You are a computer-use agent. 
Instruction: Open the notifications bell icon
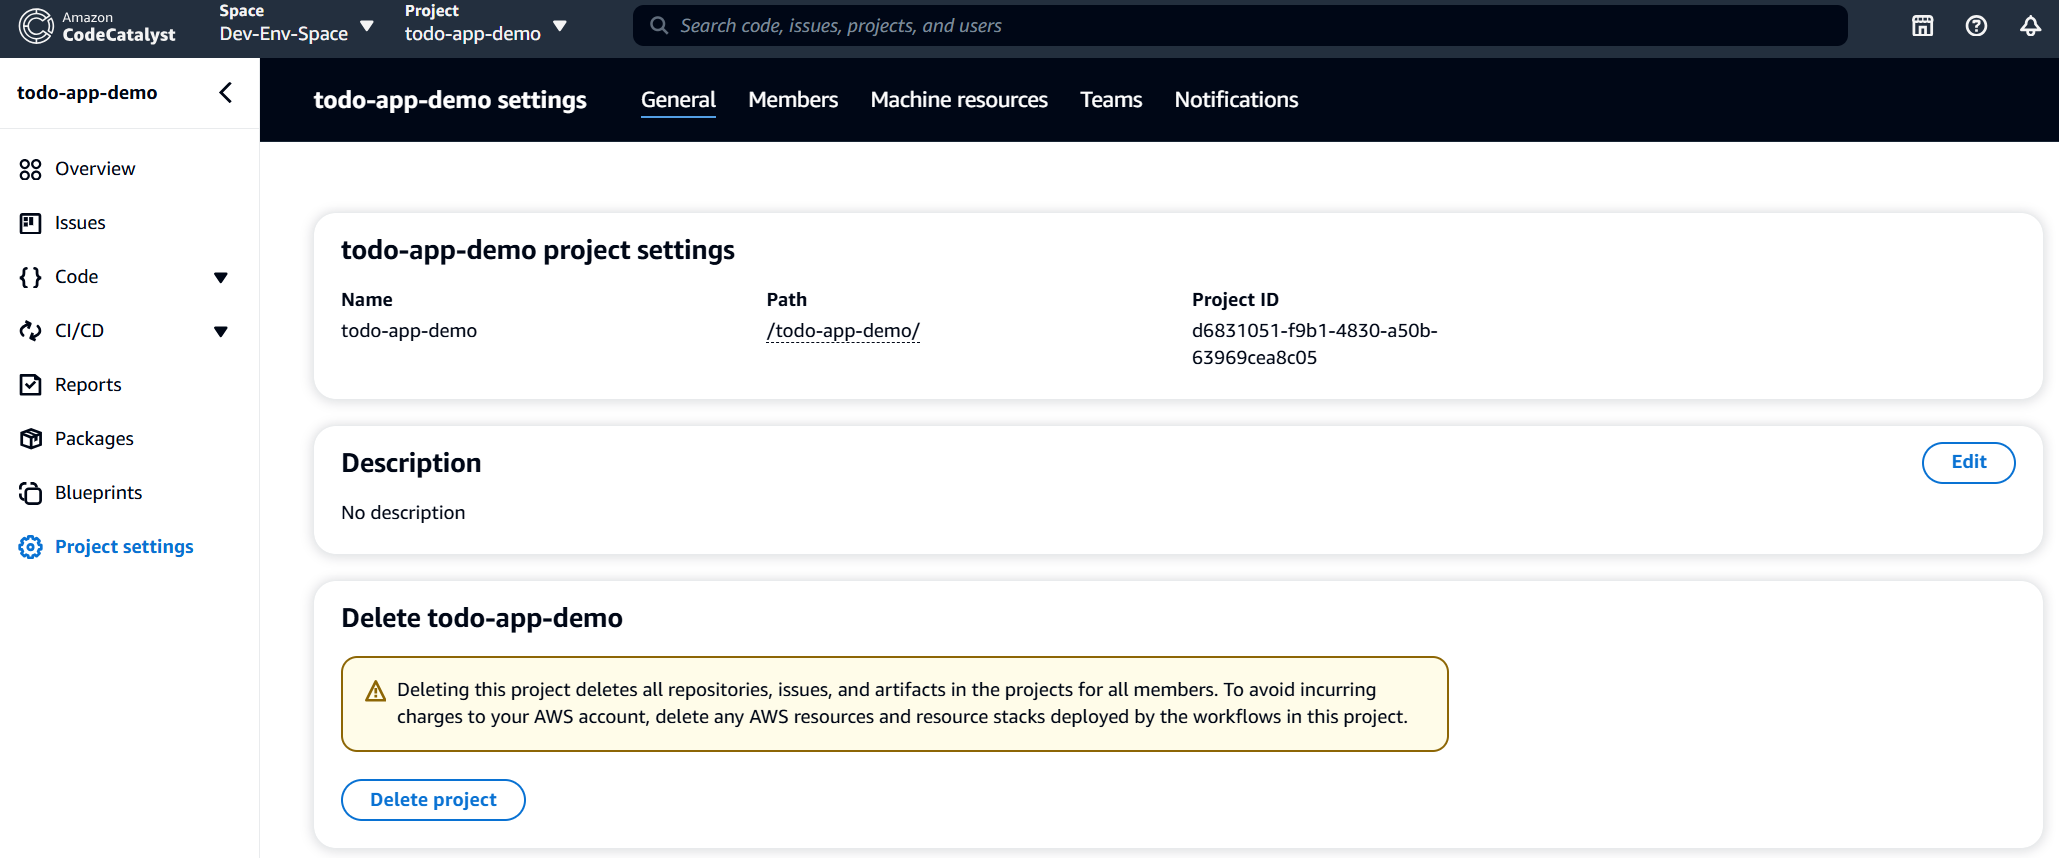(x=2030, y=26)
